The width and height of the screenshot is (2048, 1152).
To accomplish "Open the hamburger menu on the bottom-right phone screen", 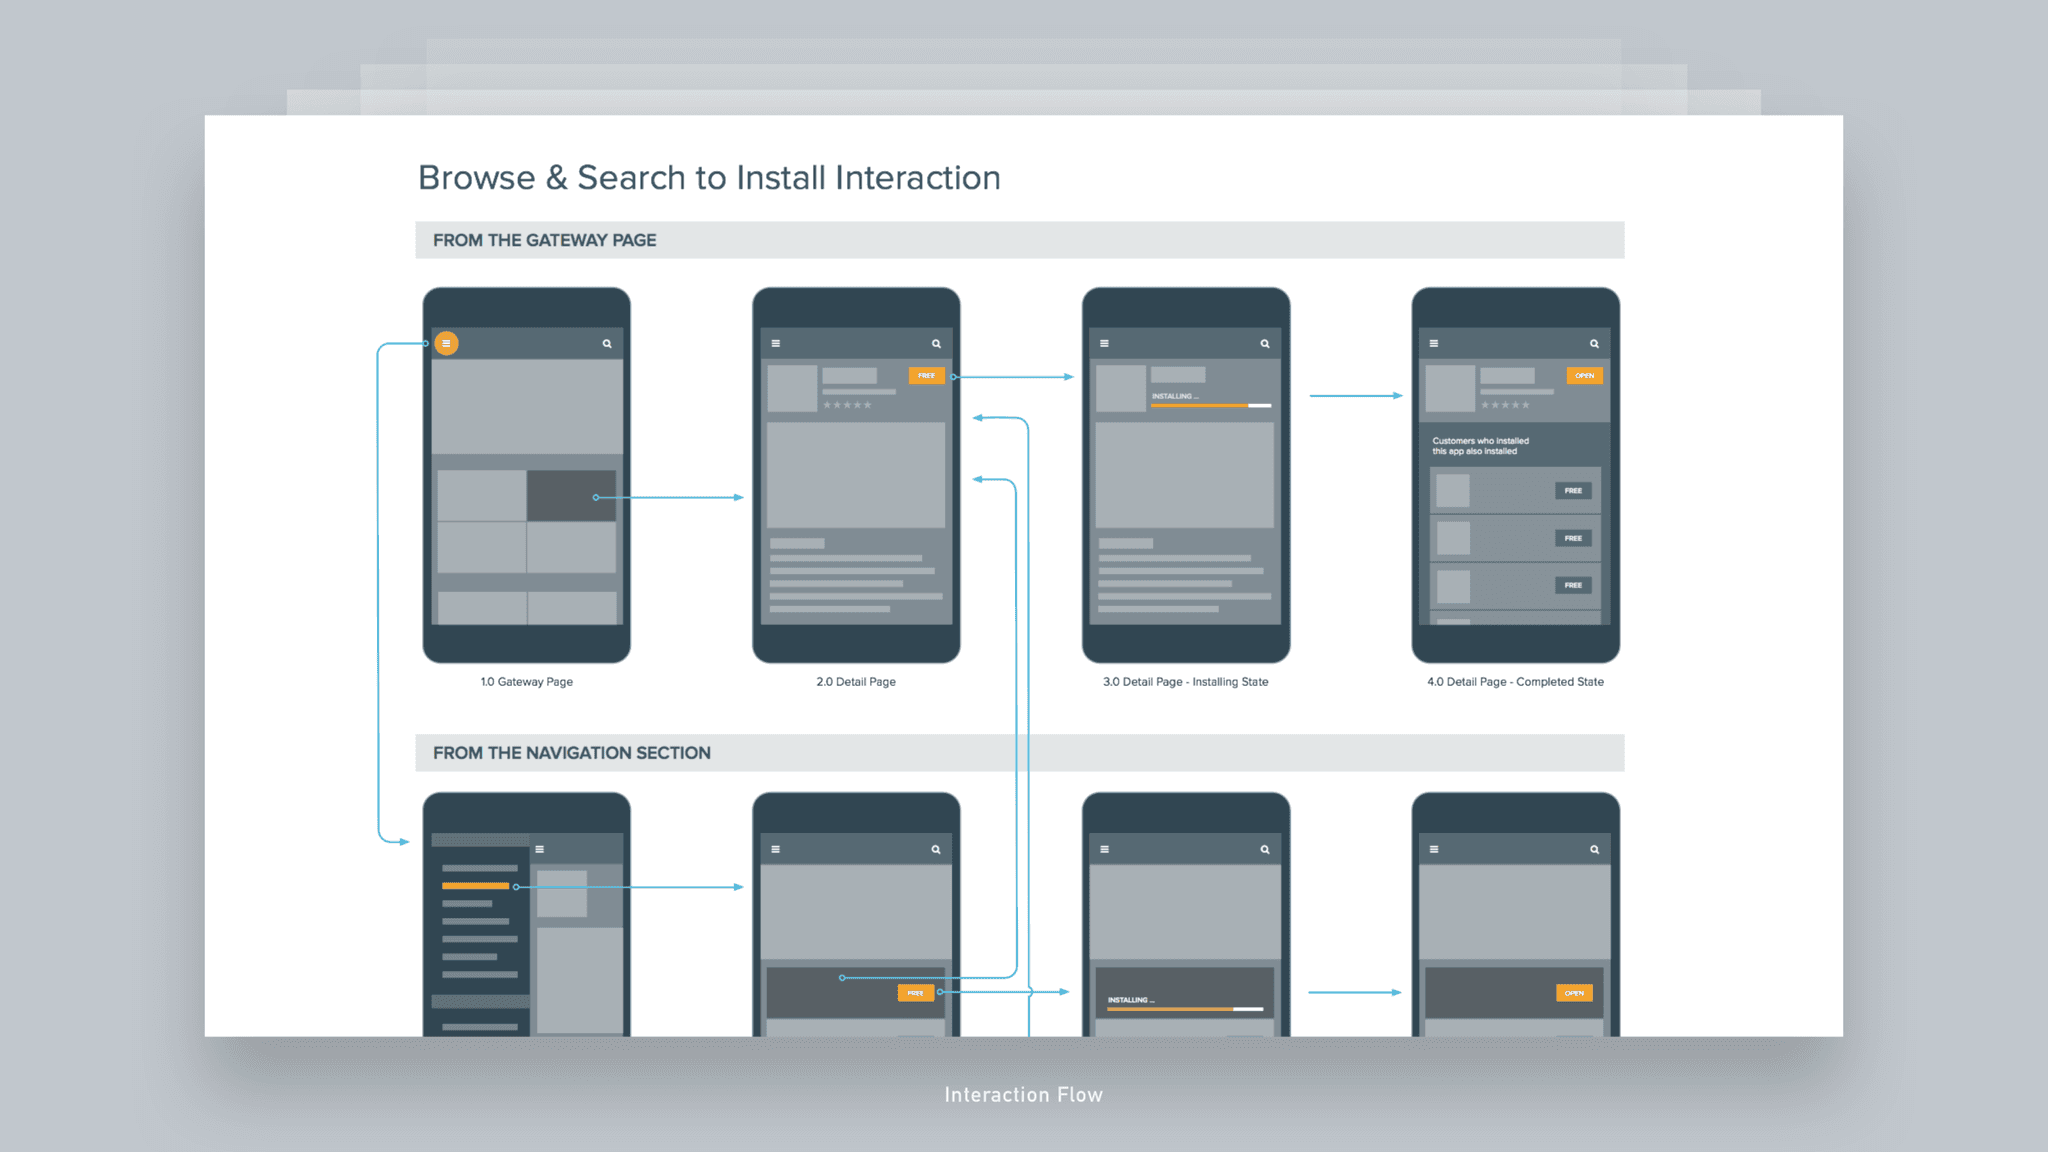I will tap(1433, 849).
